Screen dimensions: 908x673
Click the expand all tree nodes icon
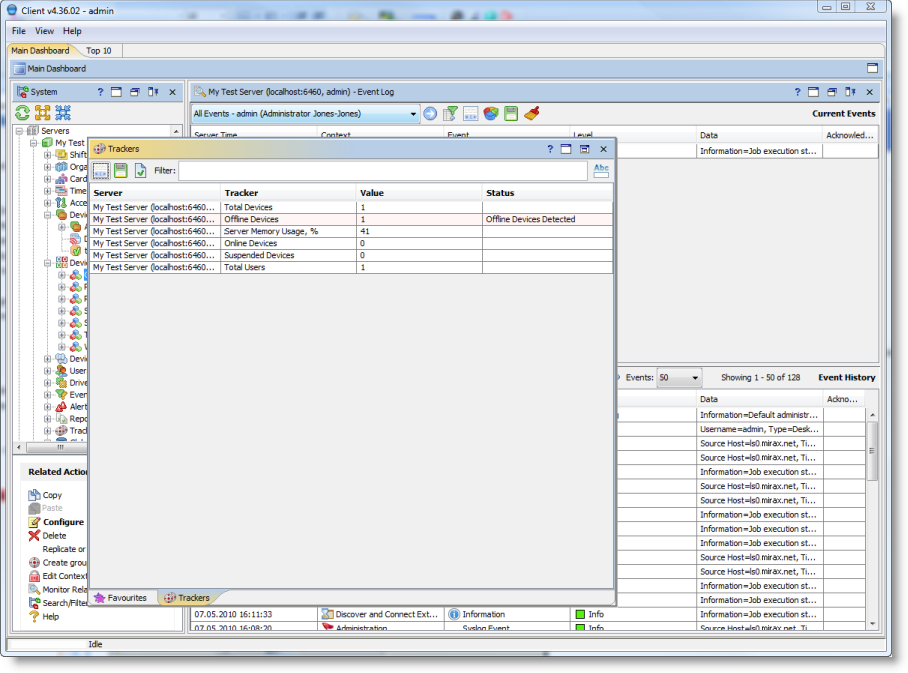(43, 113)
